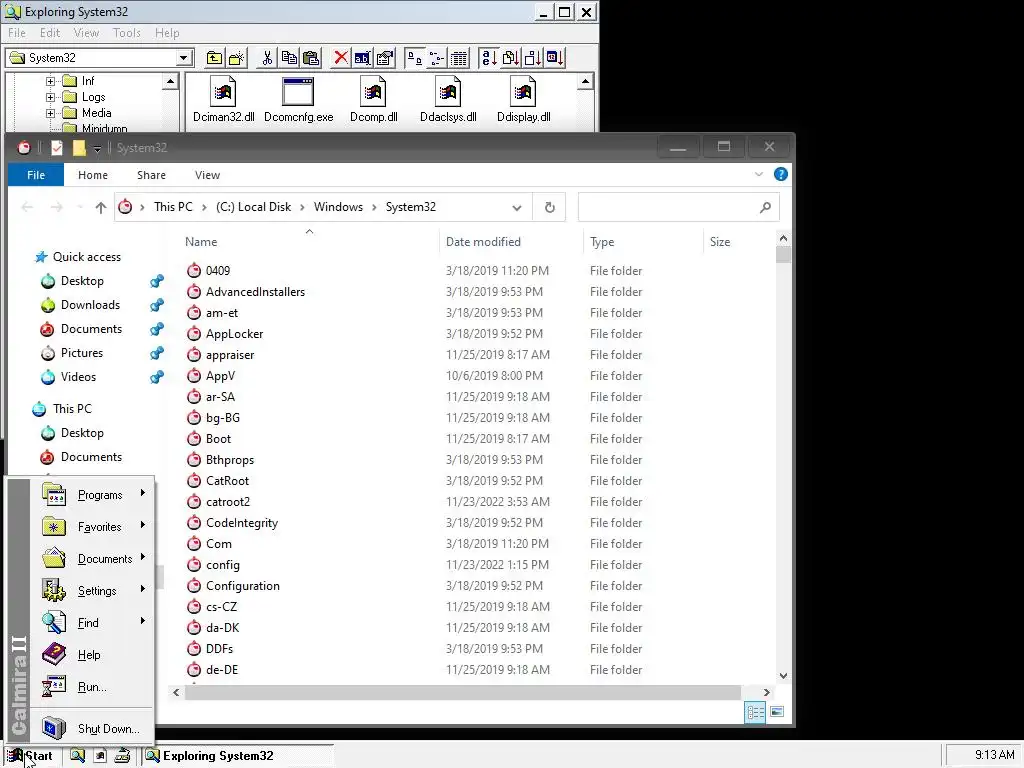Screen dimensions: 1024x768
Task: Click the Paste clipboard toolbar icon
Action: (x=312, y=58)
